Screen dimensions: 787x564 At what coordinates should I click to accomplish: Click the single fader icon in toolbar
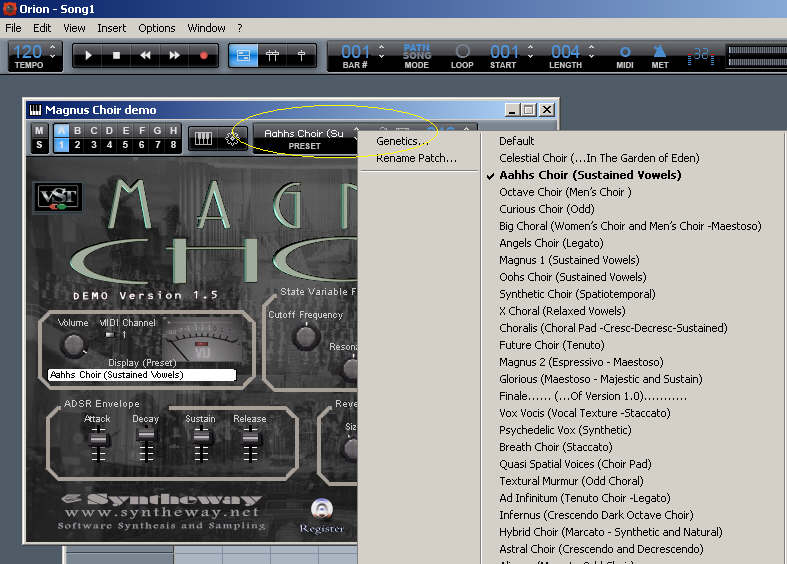pos(301,55)
